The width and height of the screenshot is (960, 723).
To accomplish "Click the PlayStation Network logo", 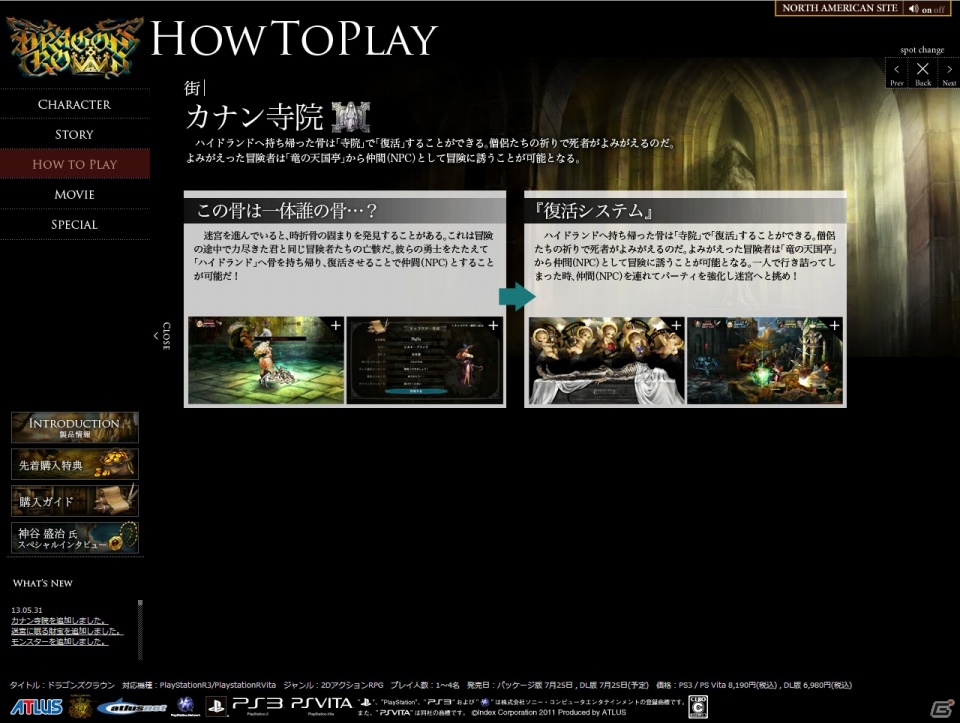I will (x=186, y=706).
